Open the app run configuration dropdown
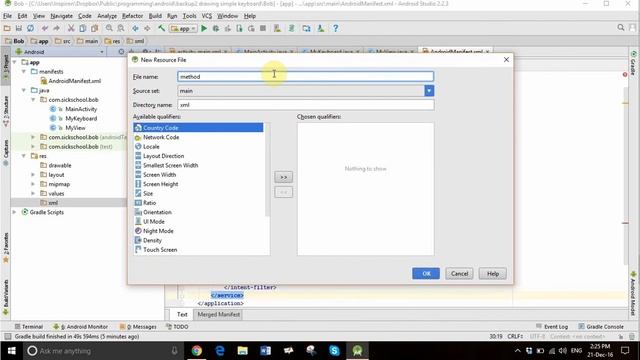The image size is (640, 360). (183, 29)
